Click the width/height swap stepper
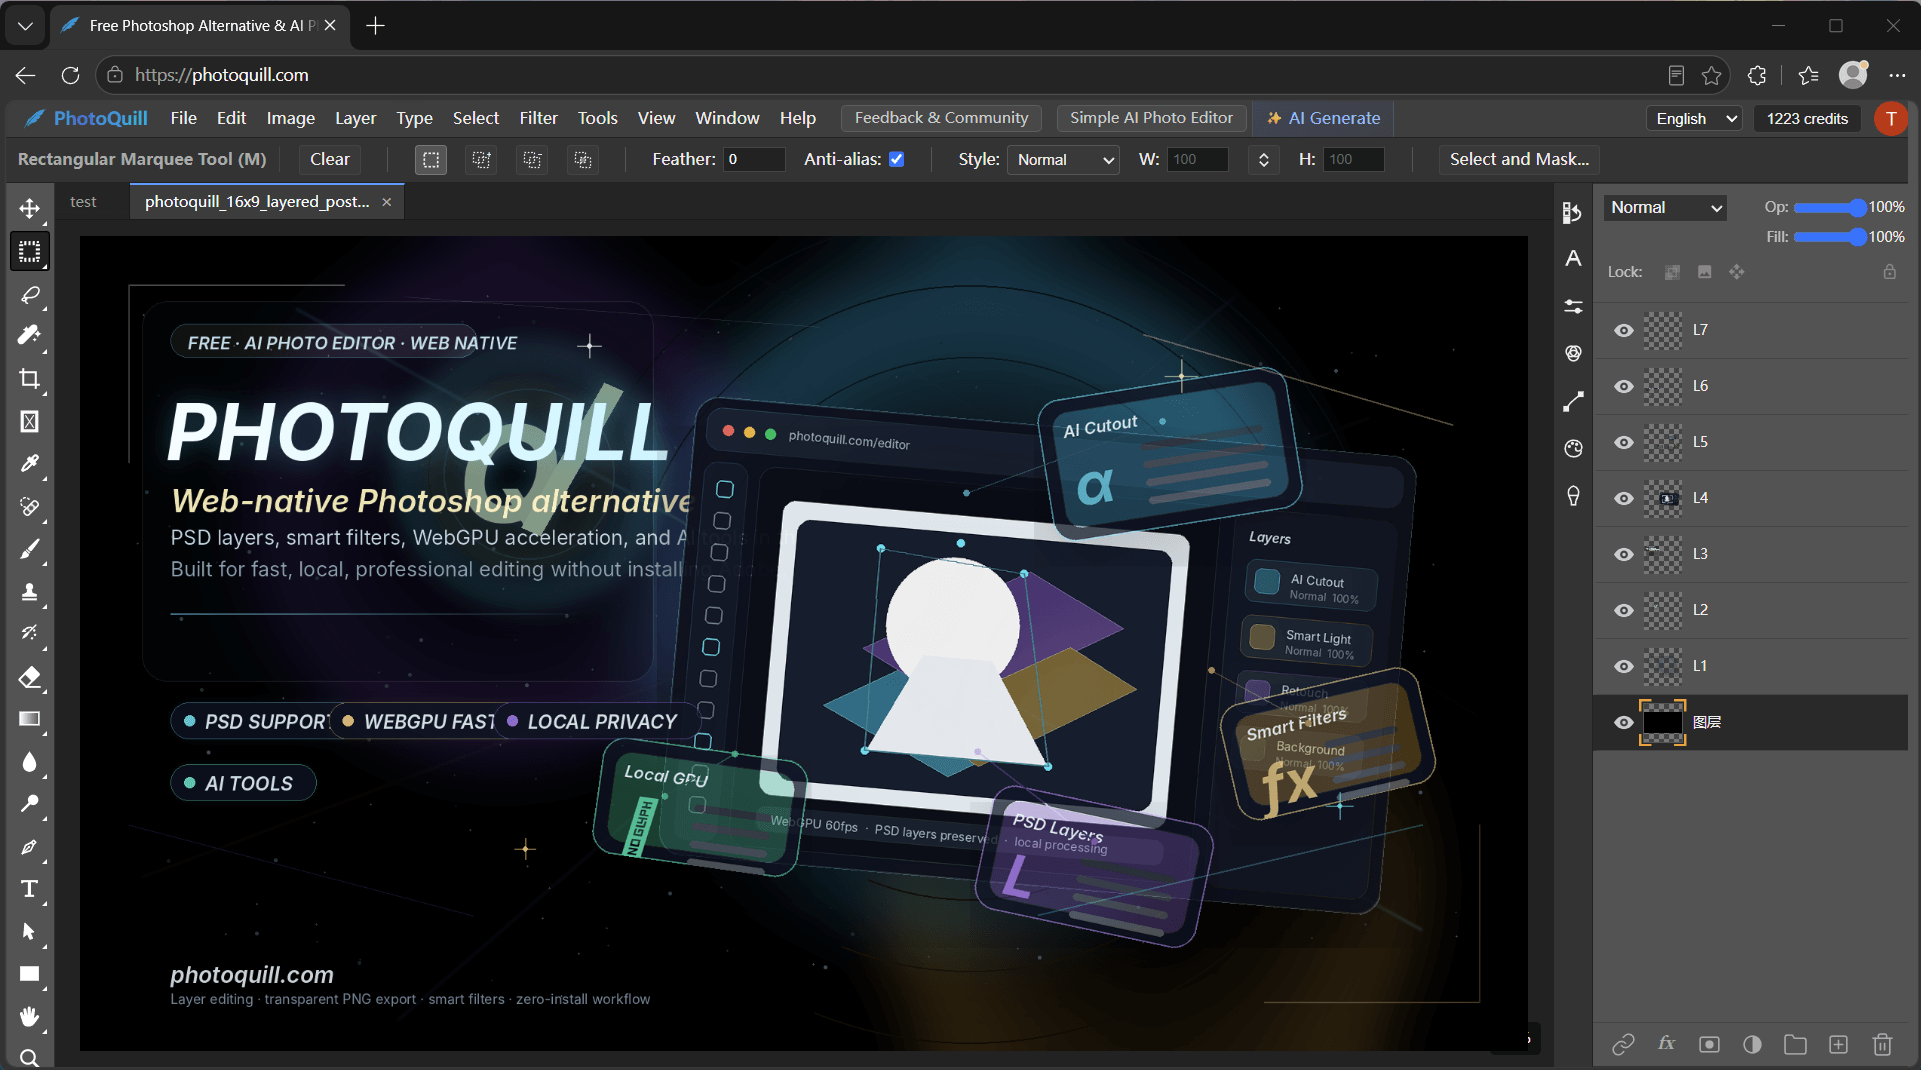 tap(1264, 160)
